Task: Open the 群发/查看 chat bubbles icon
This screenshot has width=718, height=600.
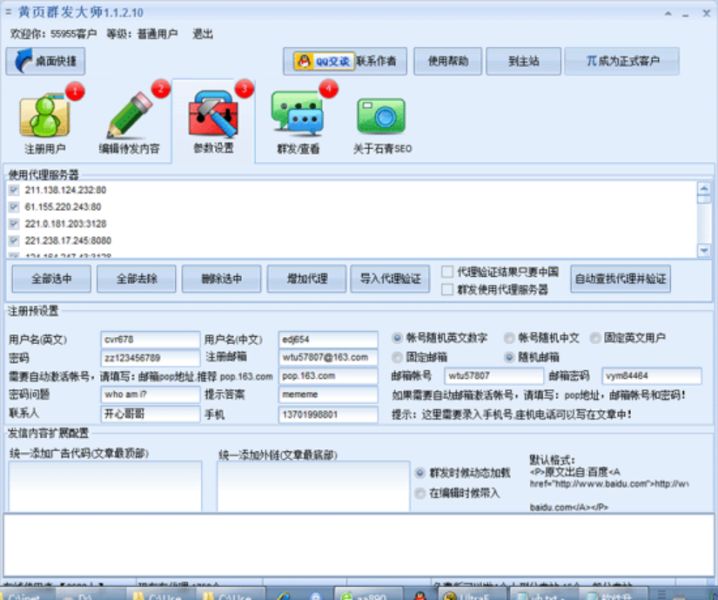Action: click(x=297, y=116)
